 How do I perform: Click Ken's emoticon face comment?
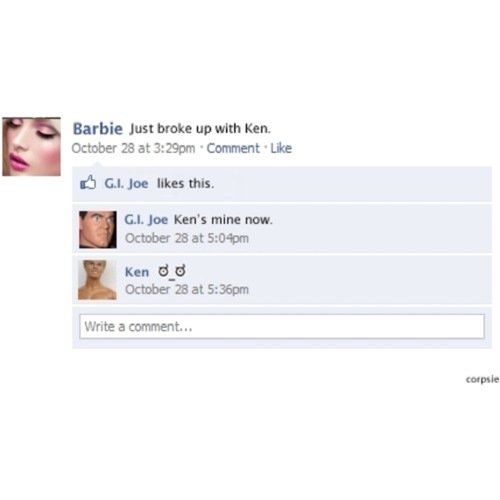tap(172, 272)
